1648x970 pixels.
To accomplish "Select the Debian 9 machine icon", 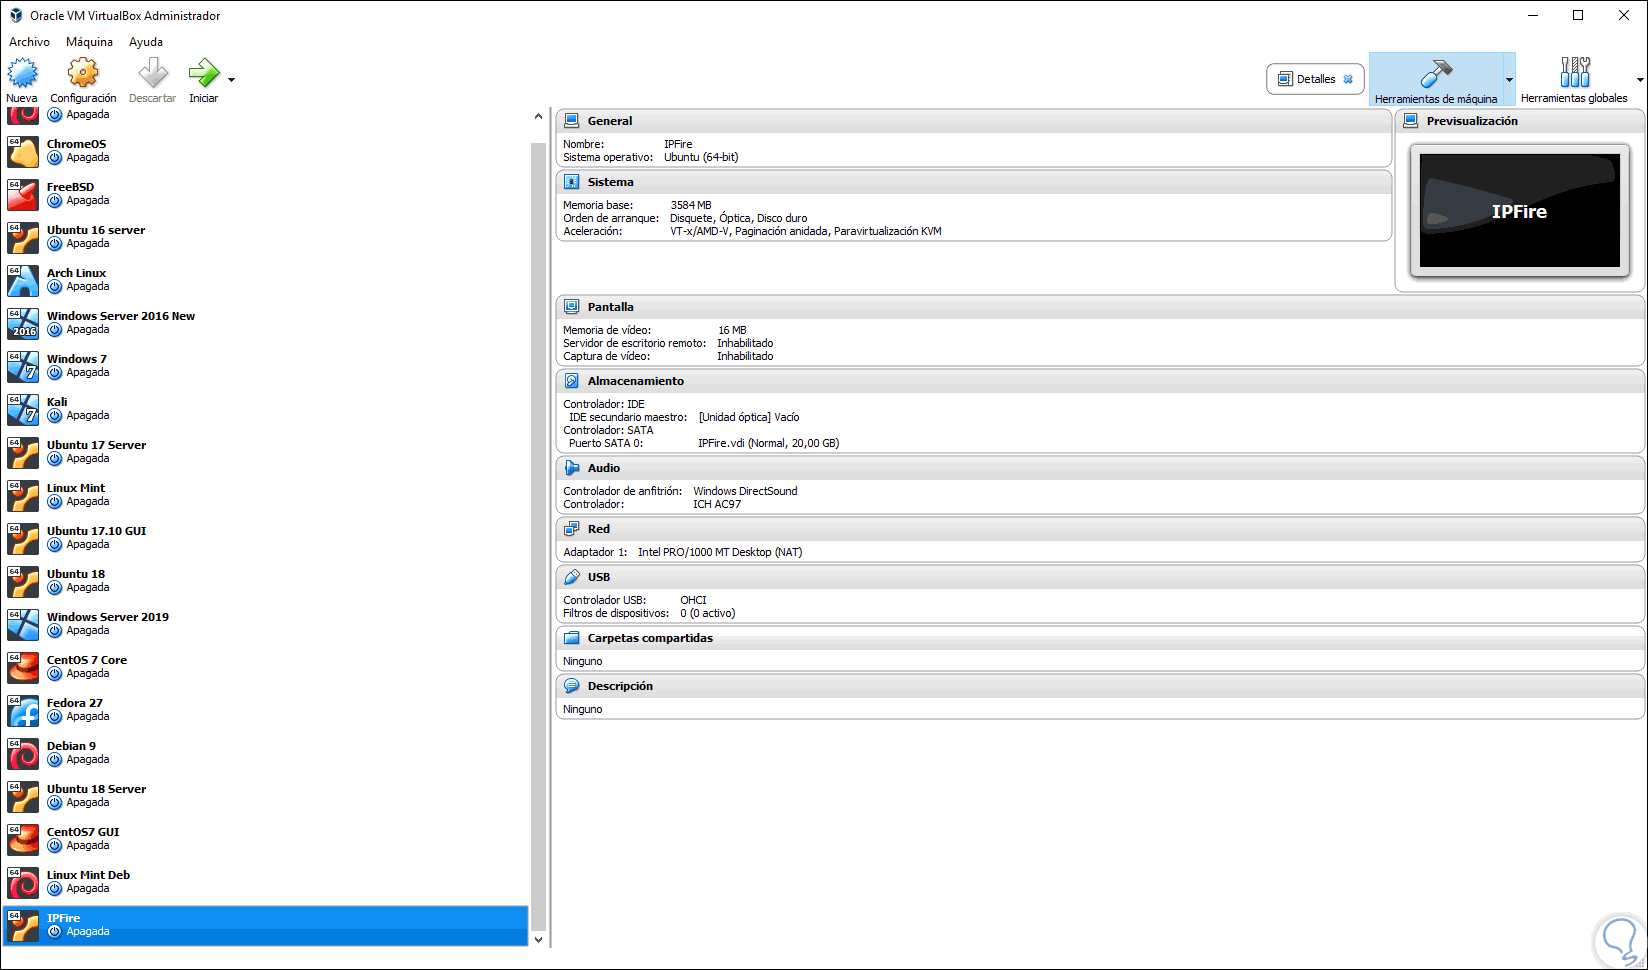I will coord(23,754).
